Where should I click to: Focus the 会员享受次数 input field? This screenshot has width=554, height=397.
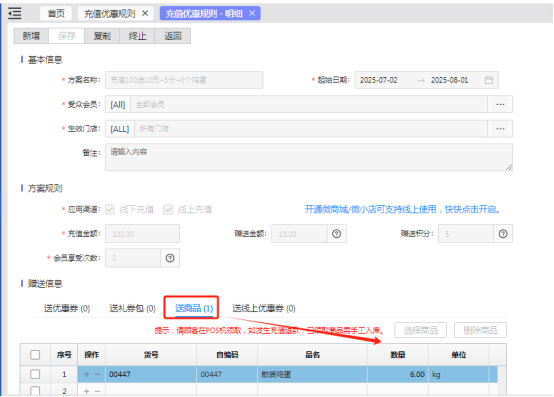click(x=133, y=258)
